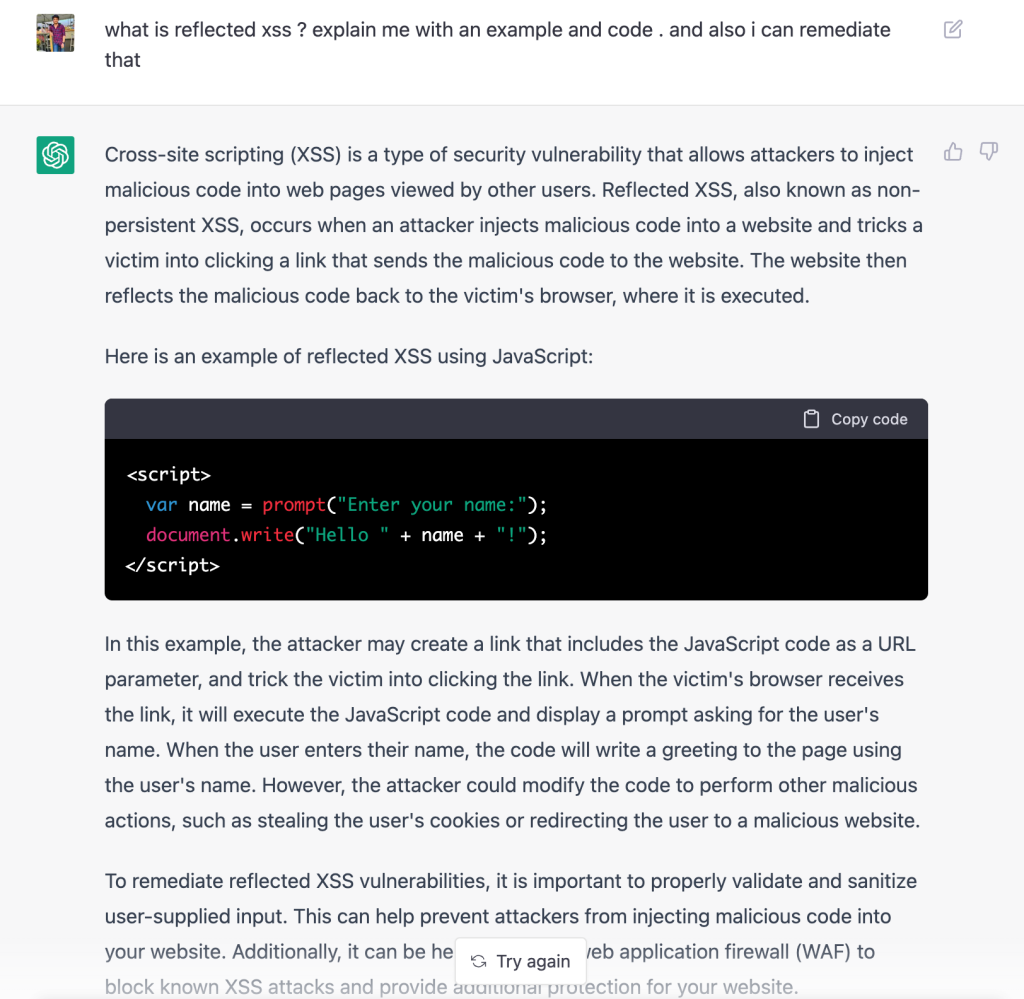The width and height of the screenshot is (1024, 999).
Task: Click the Copy code label
Action: pyautogui.click(x=869, y=419)
